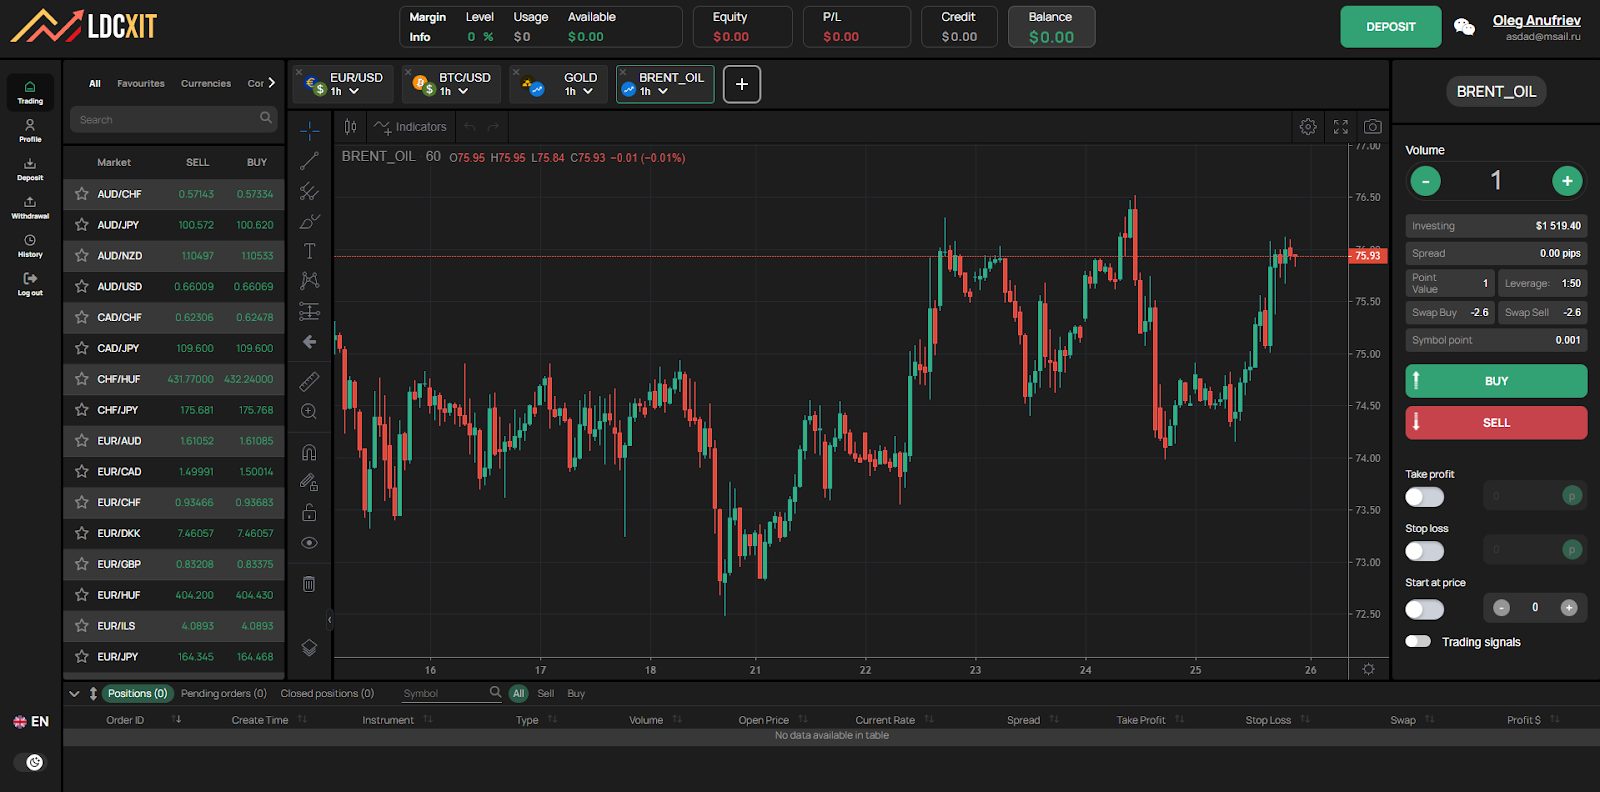
Task: Open chart settings gear
Action: point(1308,127)
